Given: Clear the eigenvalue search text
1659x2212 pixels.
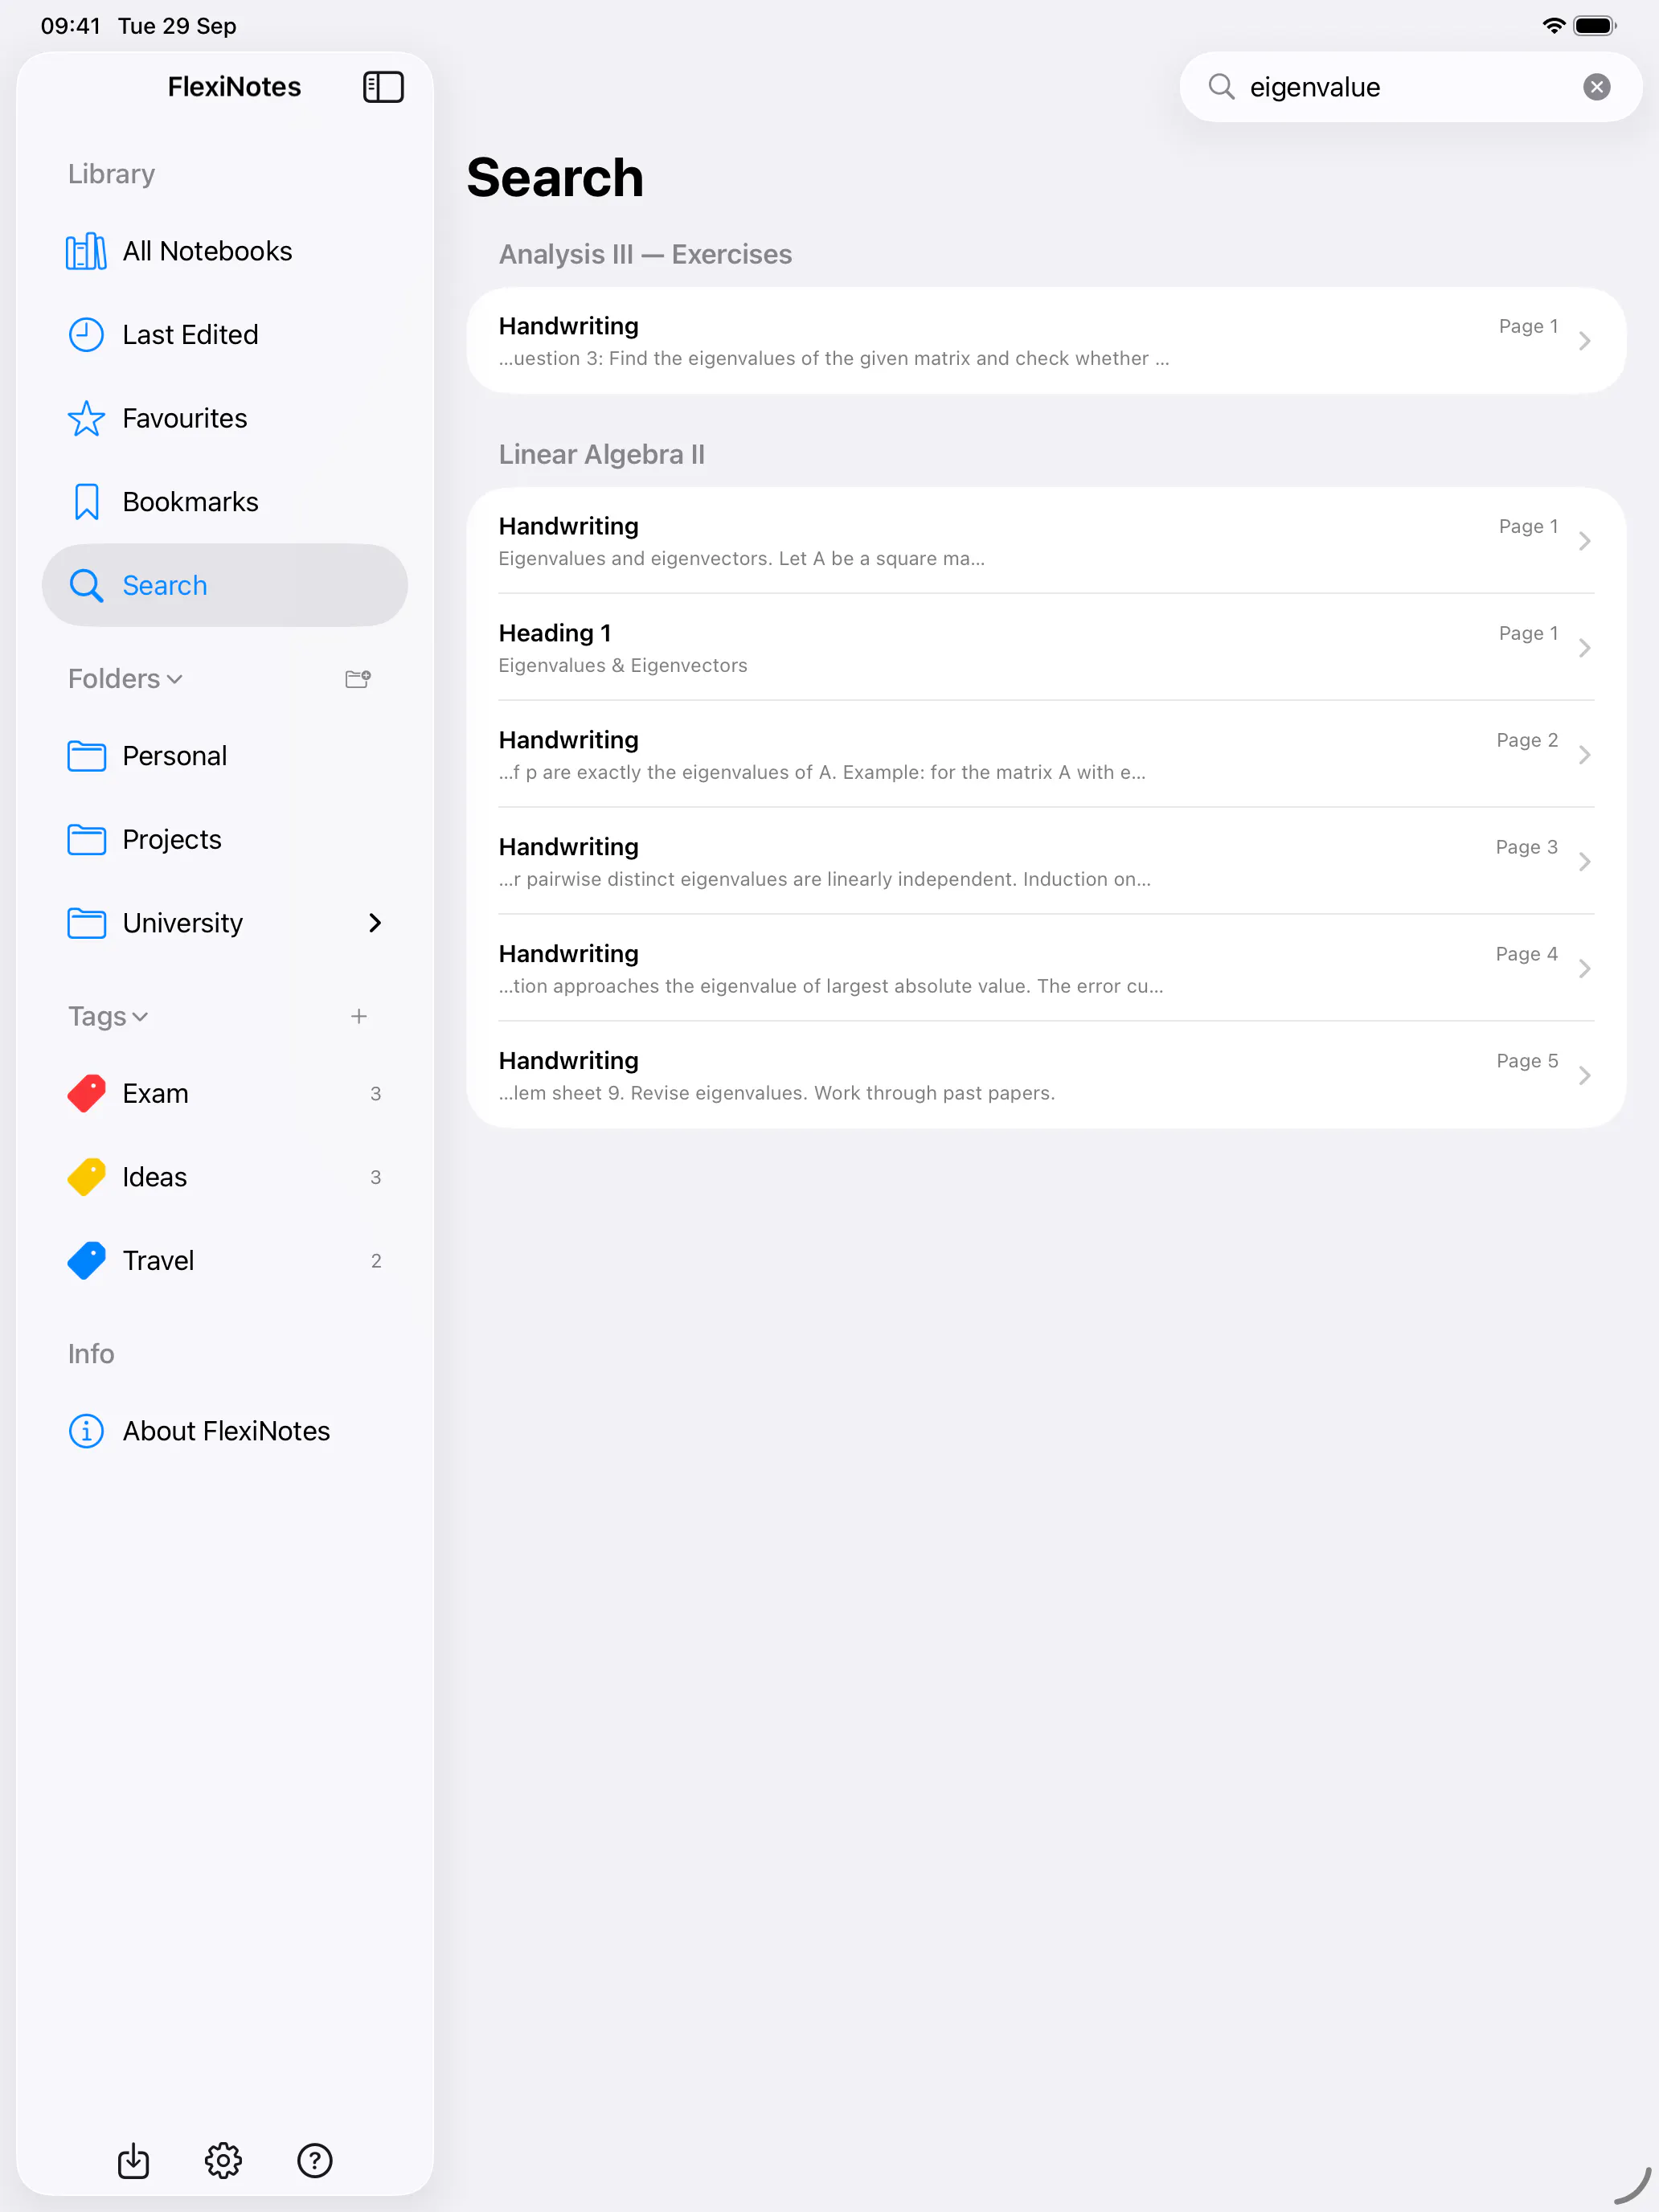Looking at the screenshot, I should click(x=1596, y=87).
